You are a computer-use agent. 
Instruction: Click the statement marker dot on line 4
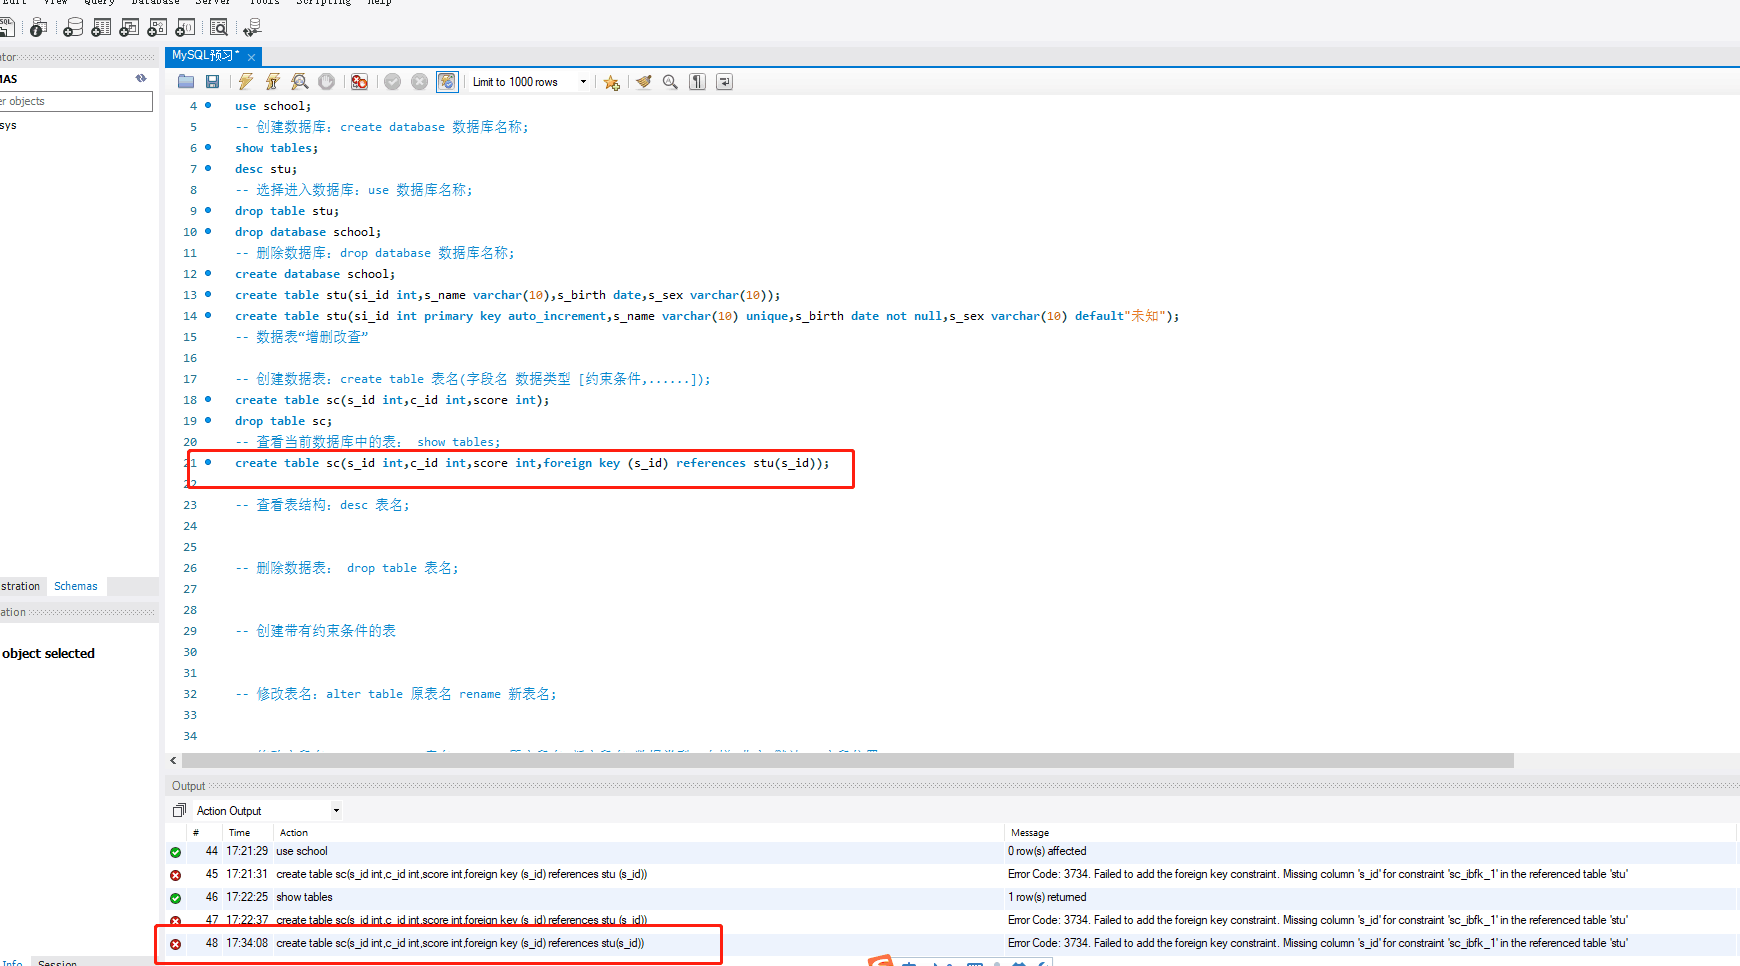tap(208, 105)
